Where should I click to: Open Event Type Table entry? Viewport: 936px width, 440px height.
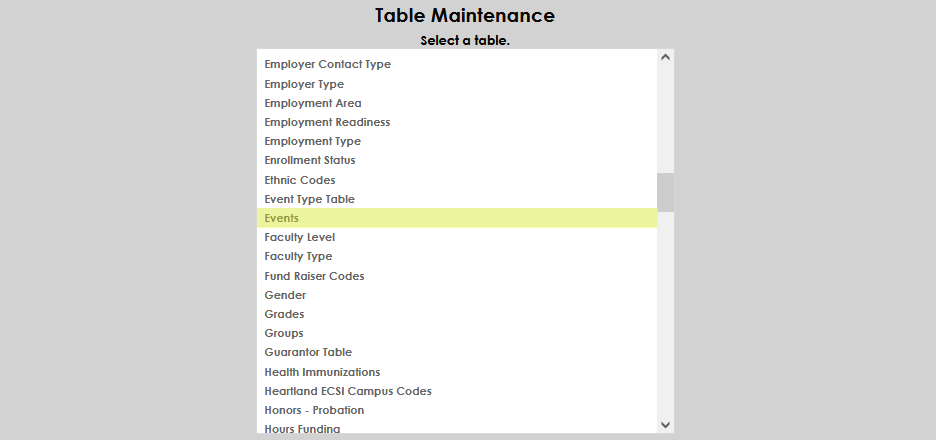(309, 199)
